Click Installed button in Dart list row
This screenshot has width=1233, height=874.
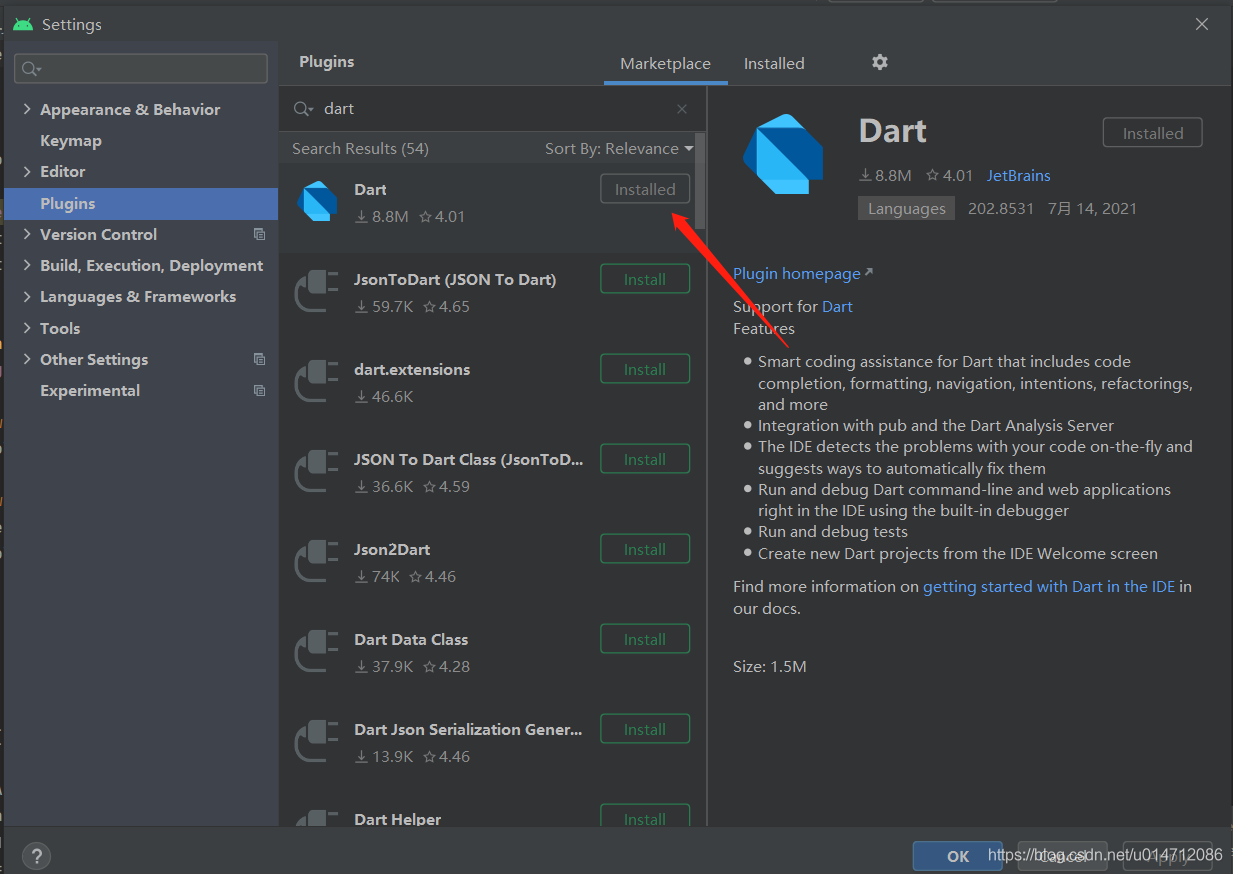tap(645, 189)
